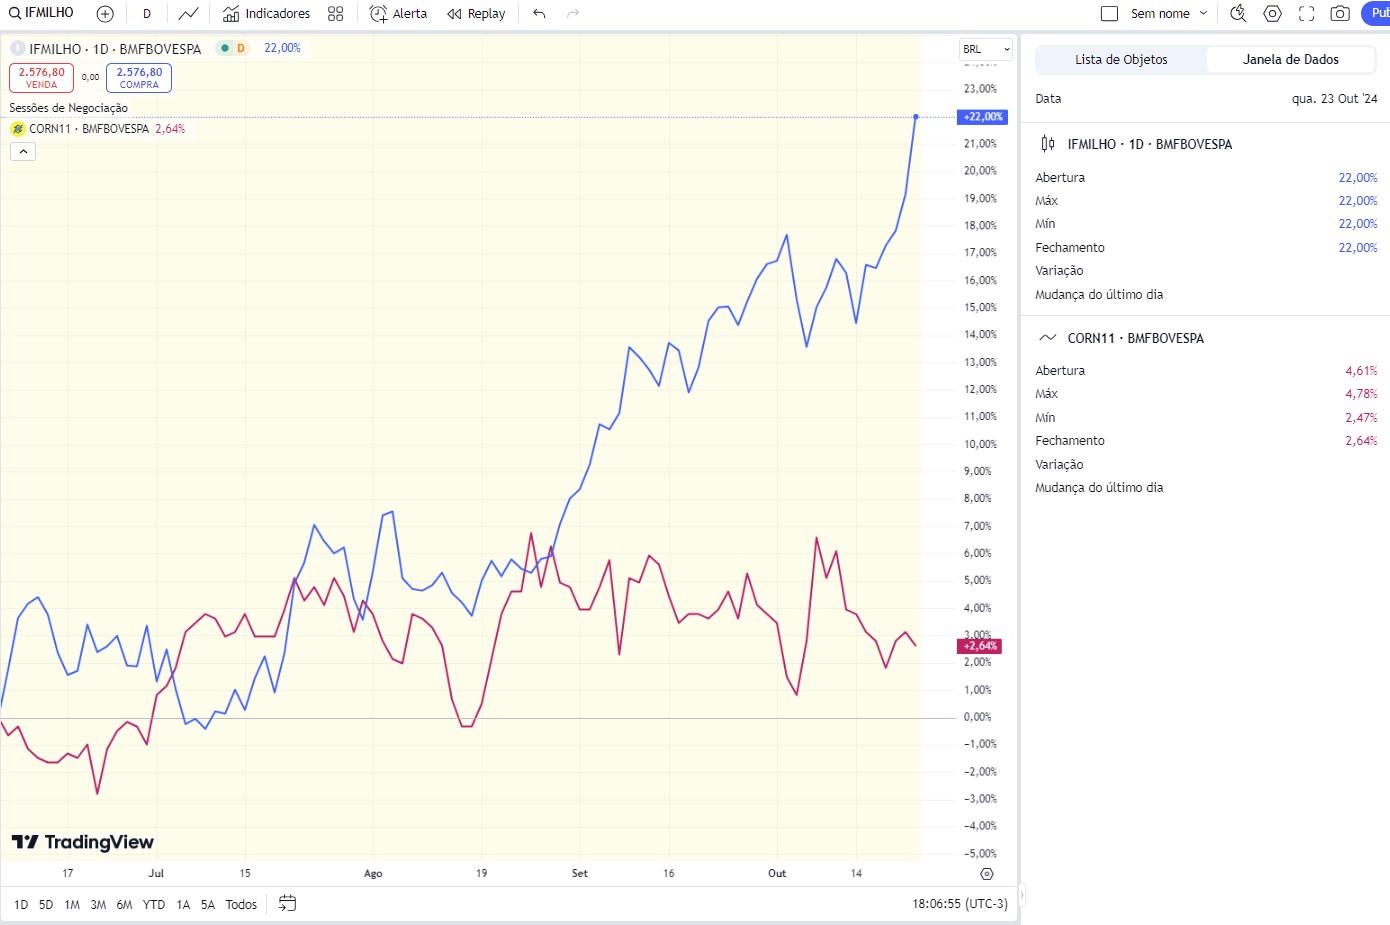Click the +2,64% red price label
Image resolution: width=1390 pixels, height=925 pixels.
click(980, 646)
